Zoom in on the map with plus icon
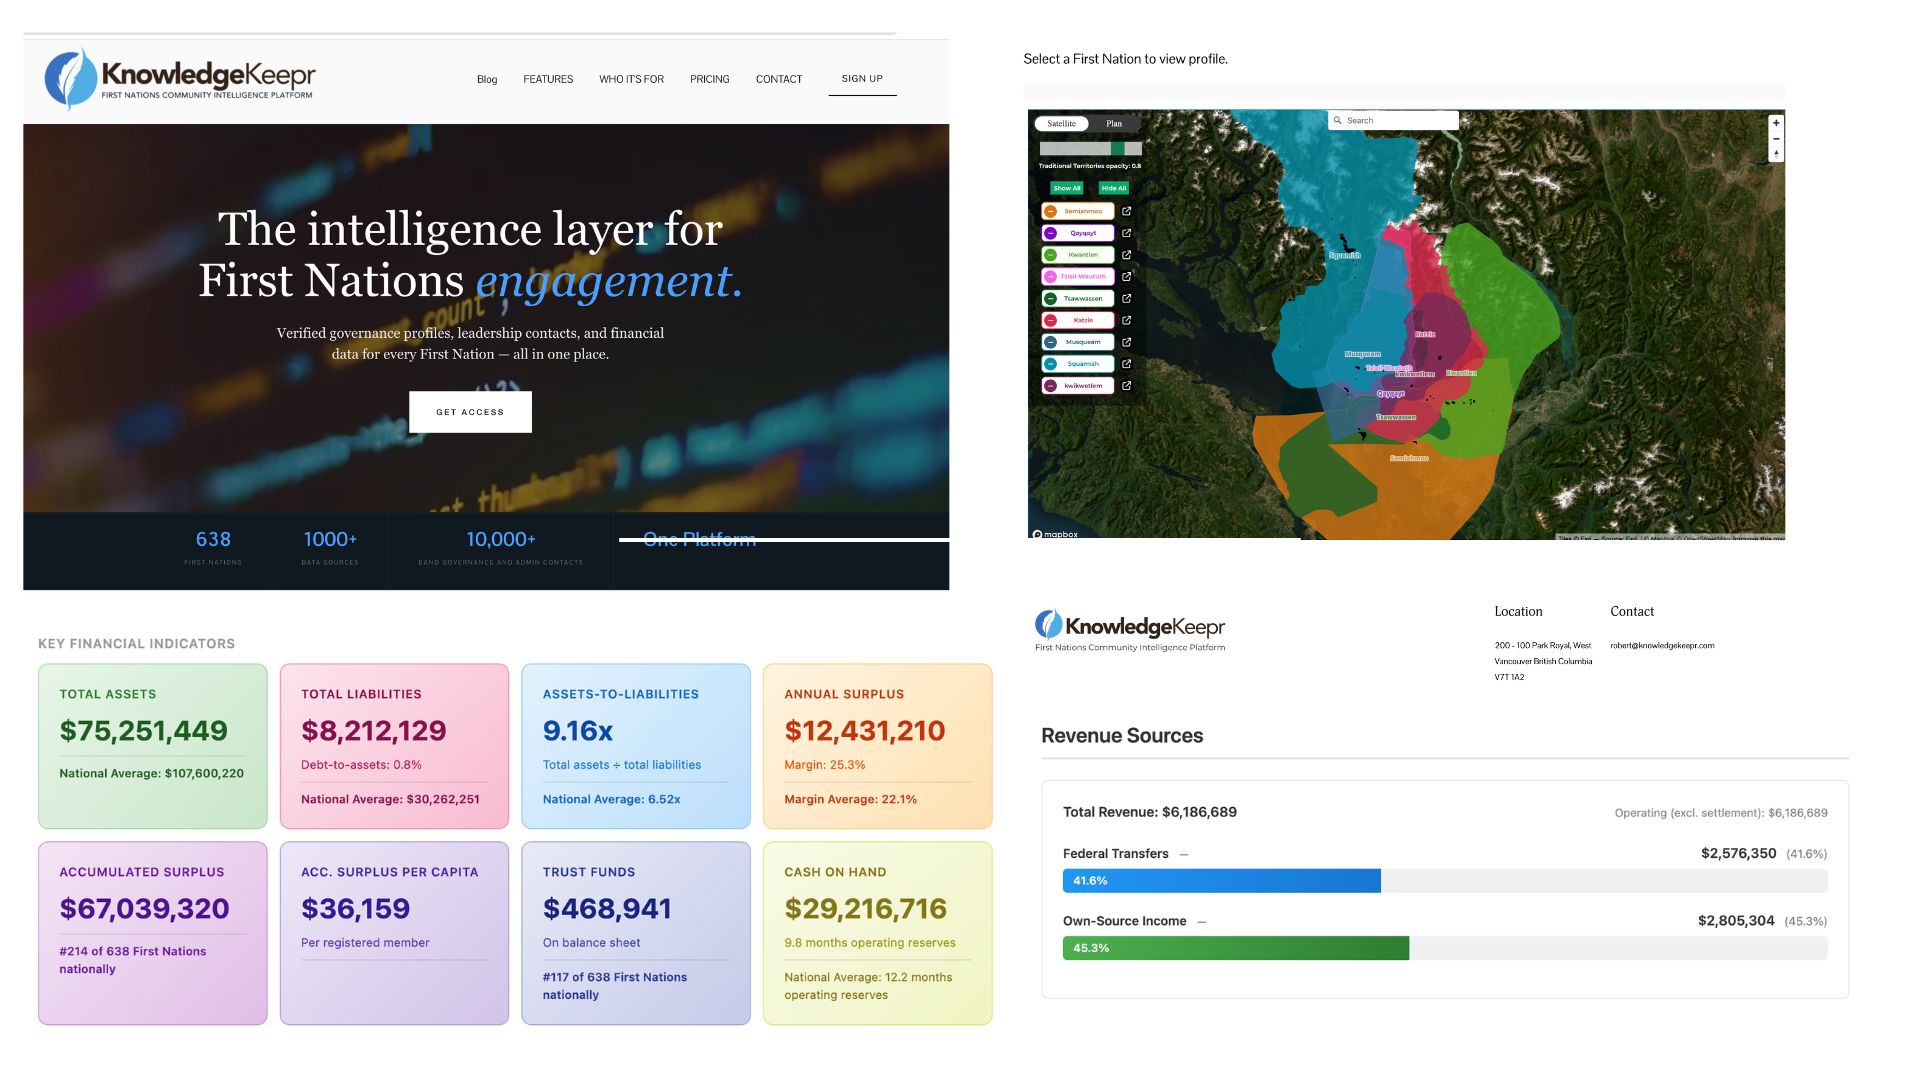This screenshot has width=1920, height=1080. point(1776,123)
